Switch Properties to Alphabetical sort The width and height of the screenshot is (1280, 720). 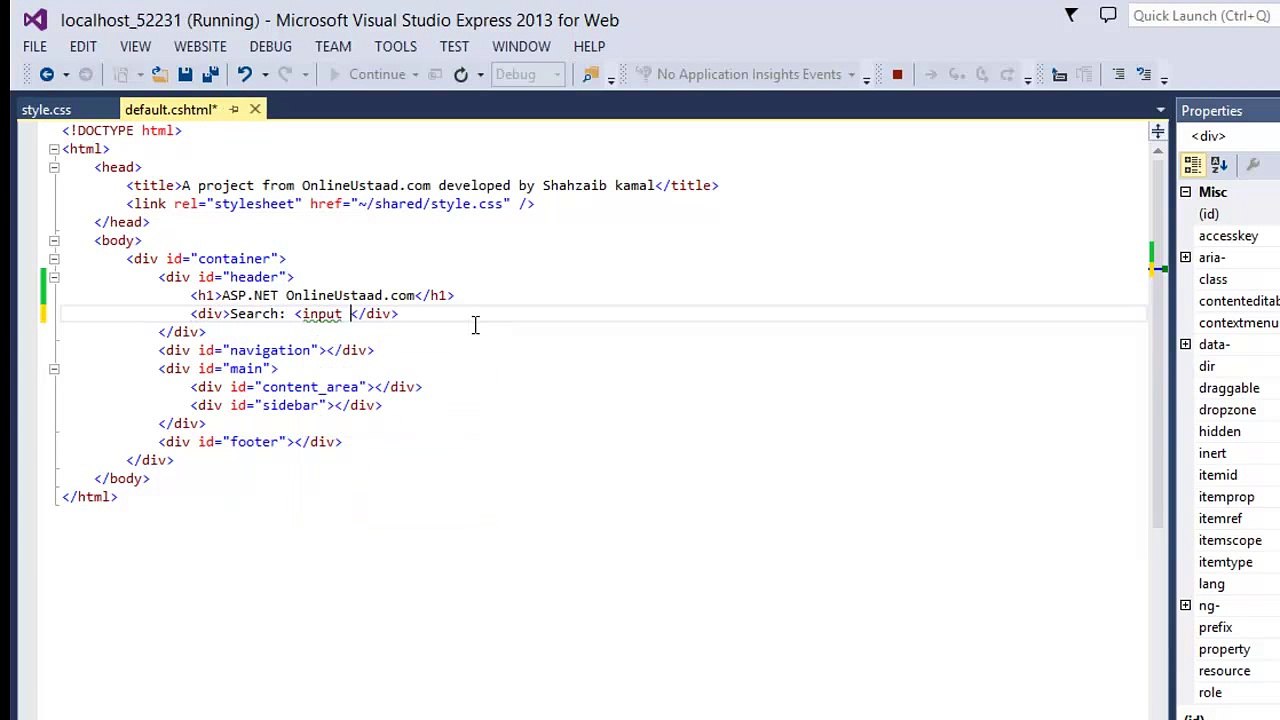coord(1219,165)
